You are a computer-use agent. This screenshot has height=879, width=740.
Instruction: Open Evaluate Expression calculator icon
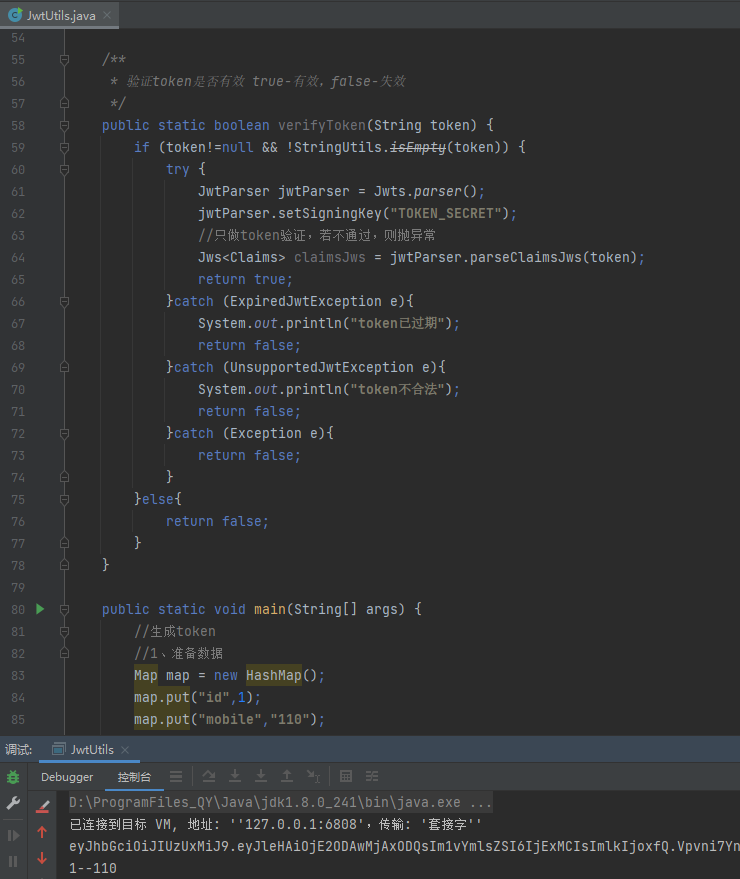point(346,776)
